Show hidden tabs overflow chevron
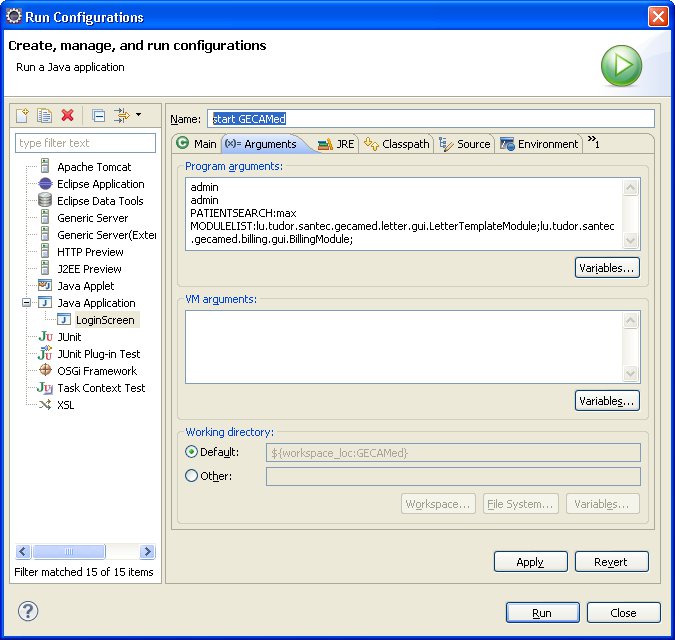Viewport: 675px width, 640px height. [593, 142]
